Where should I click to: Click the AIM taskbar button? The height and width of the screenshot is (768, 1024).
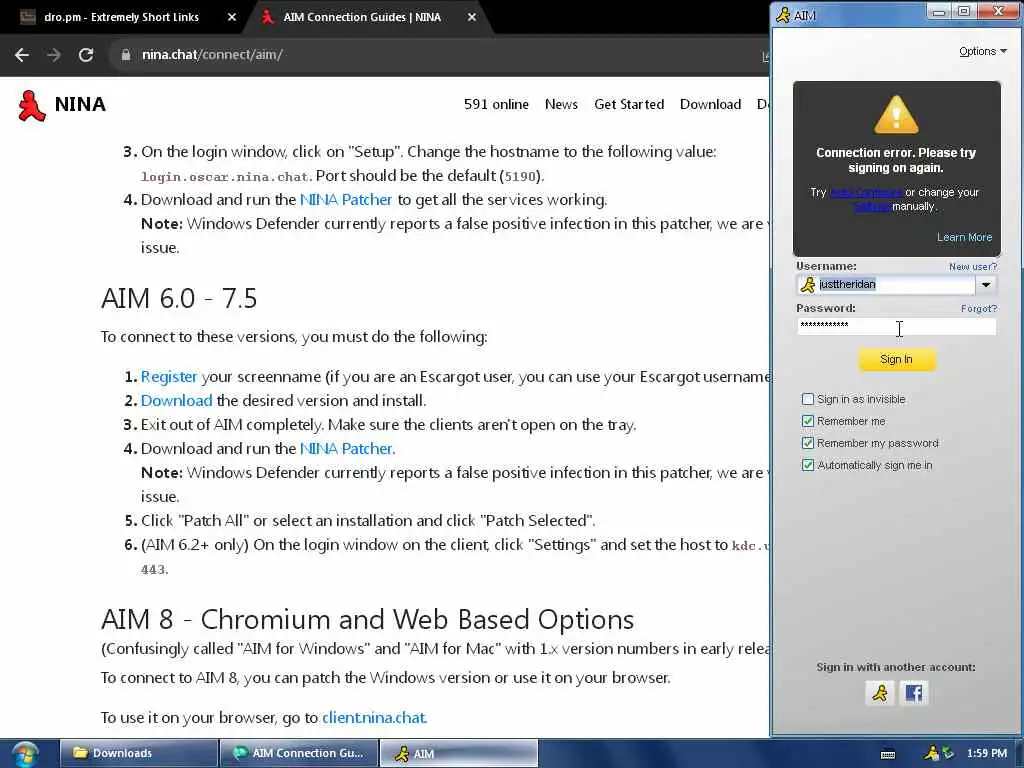pos(458,753)
